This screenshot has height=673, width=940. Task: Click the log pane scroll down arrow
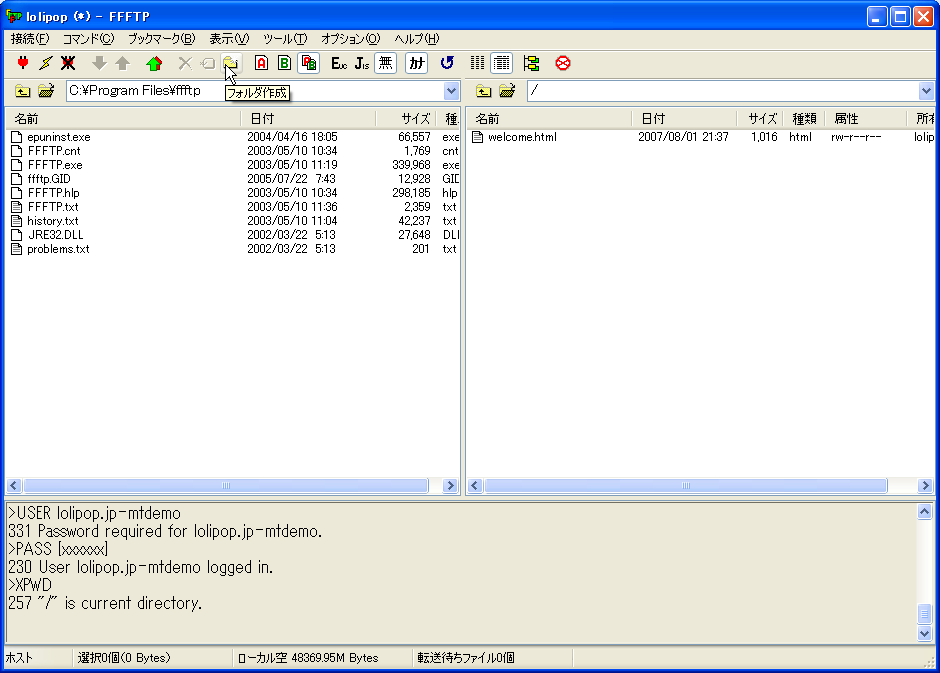924,633
